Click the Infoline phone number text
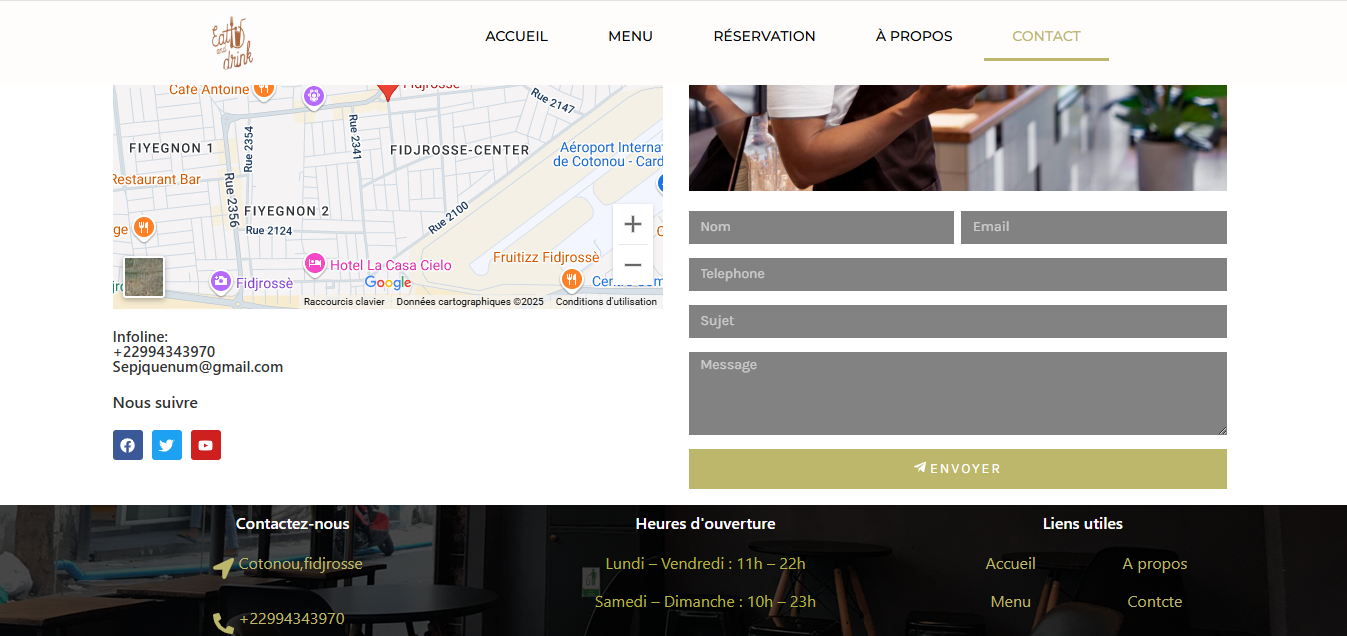 point(164,352)
